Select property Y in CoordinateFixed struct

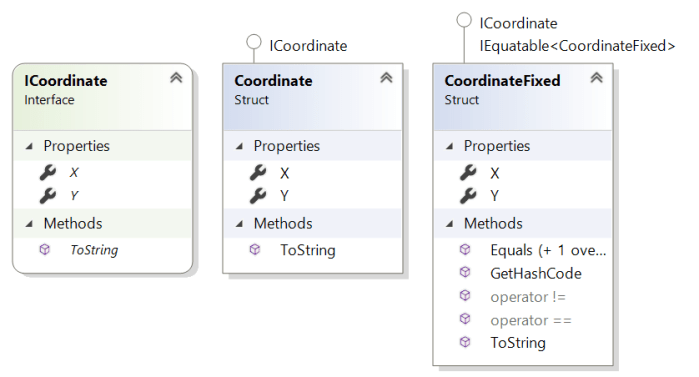494,196
